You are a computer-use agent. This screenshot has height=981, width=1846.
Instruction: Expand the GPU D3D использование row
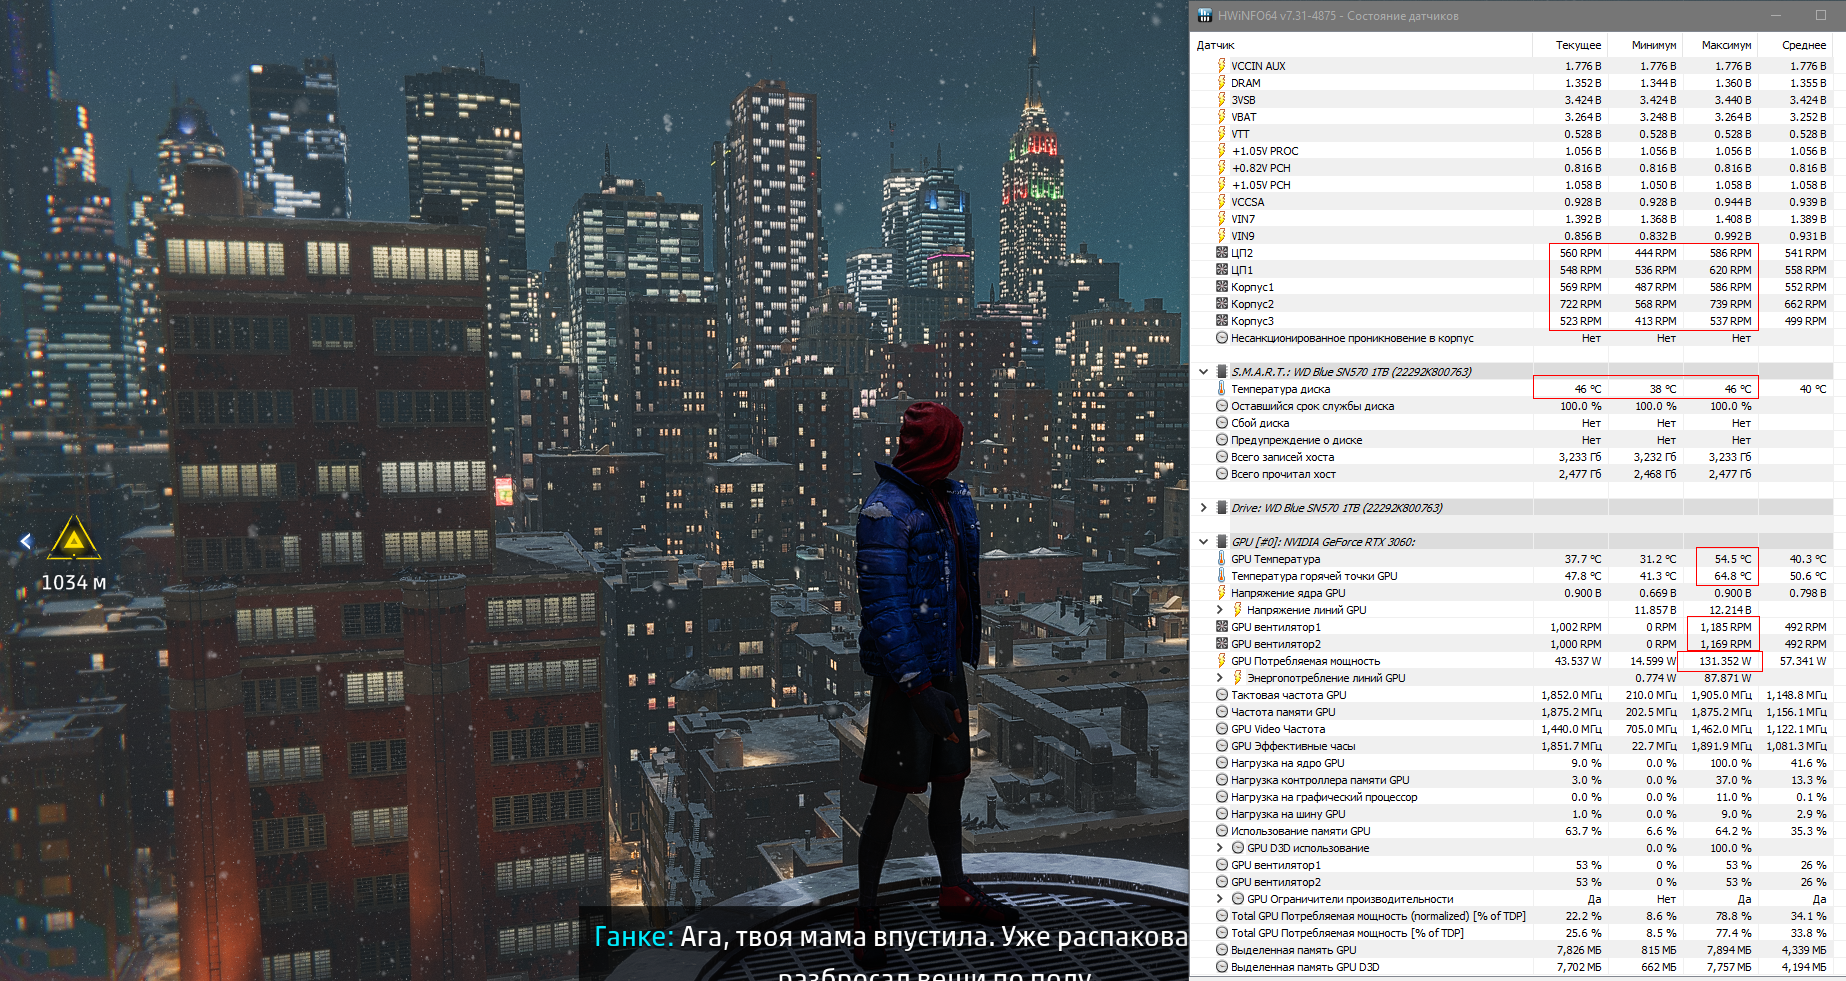pyautogui.click(x=1219, y=848)
